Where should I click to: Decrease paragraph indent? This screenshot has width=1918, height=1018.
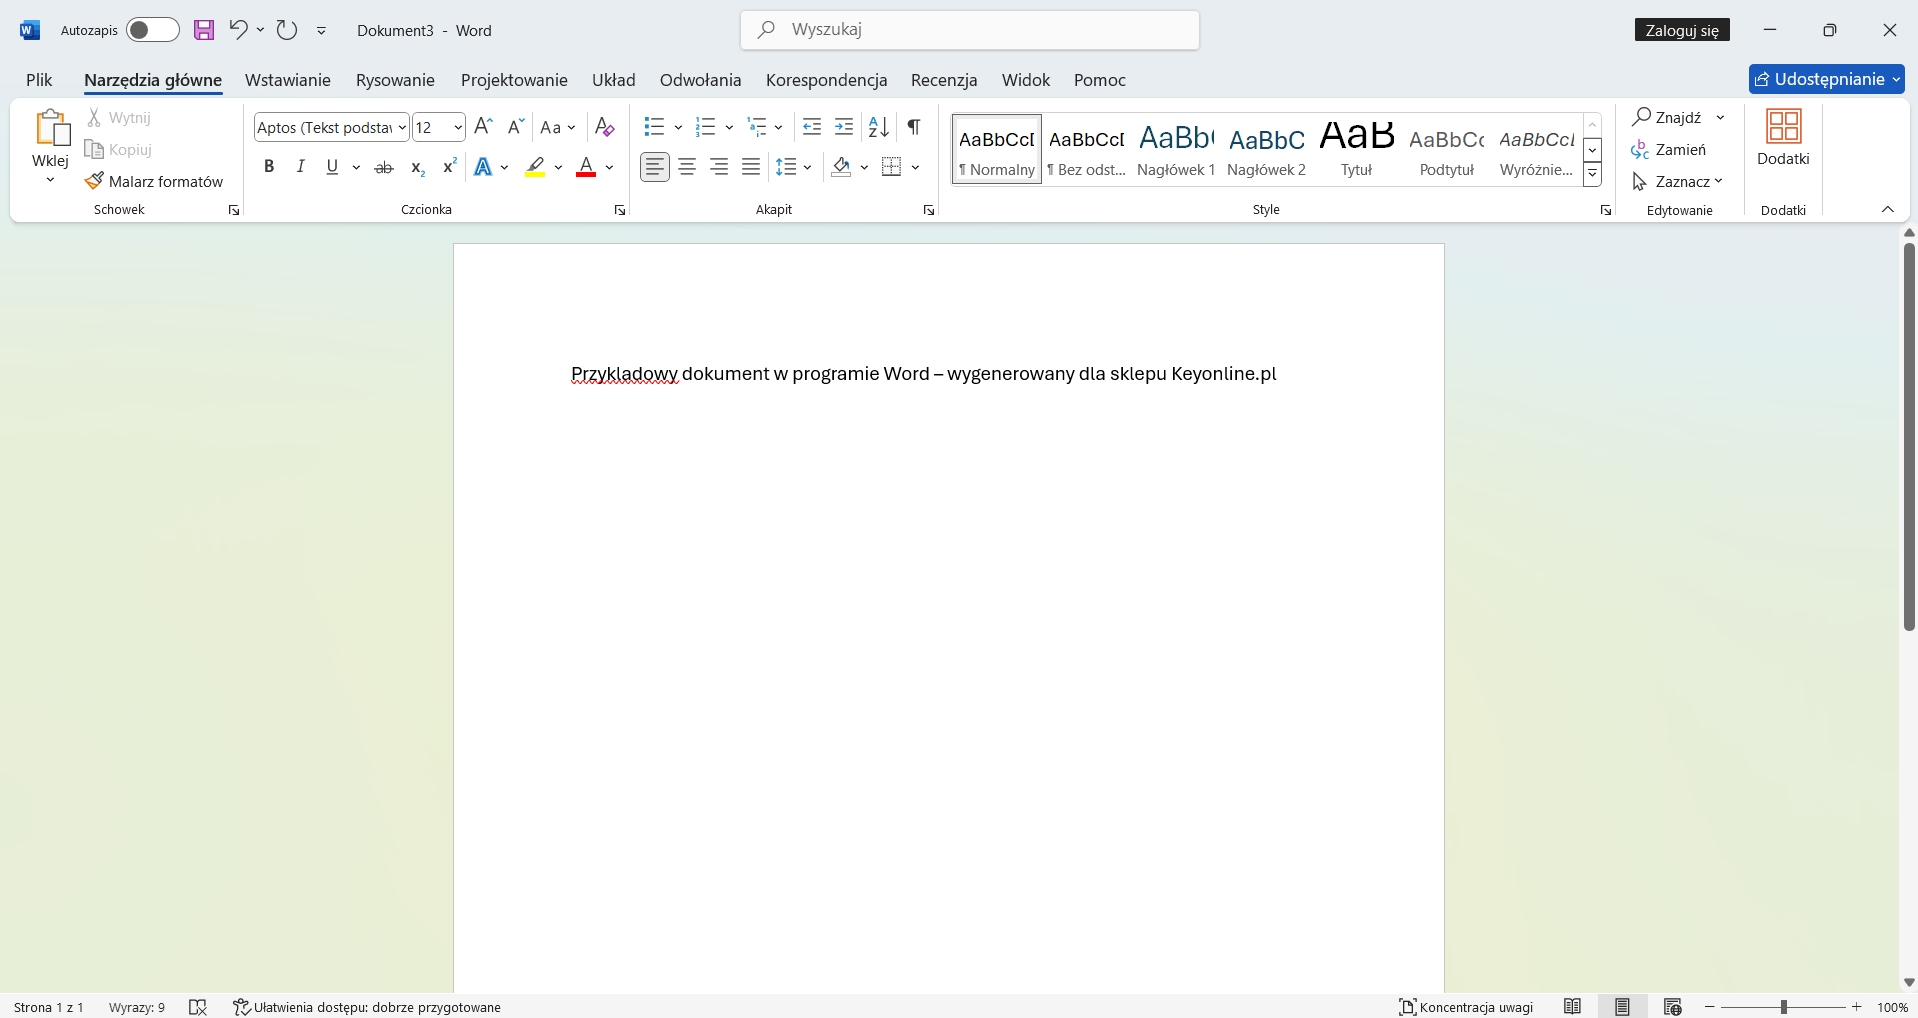(x=812, y=127)
